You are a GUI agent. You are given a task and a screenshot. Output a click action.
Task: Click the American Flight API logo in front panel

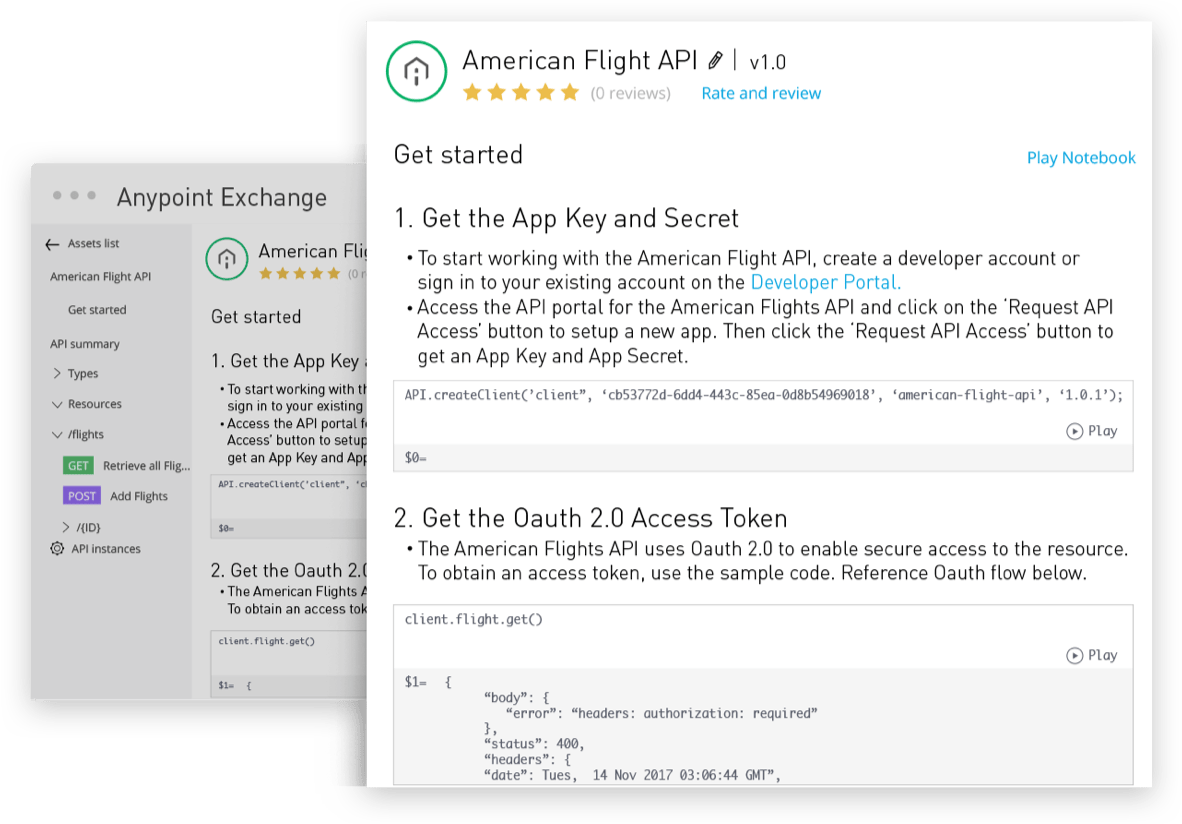tap(416, 71)
